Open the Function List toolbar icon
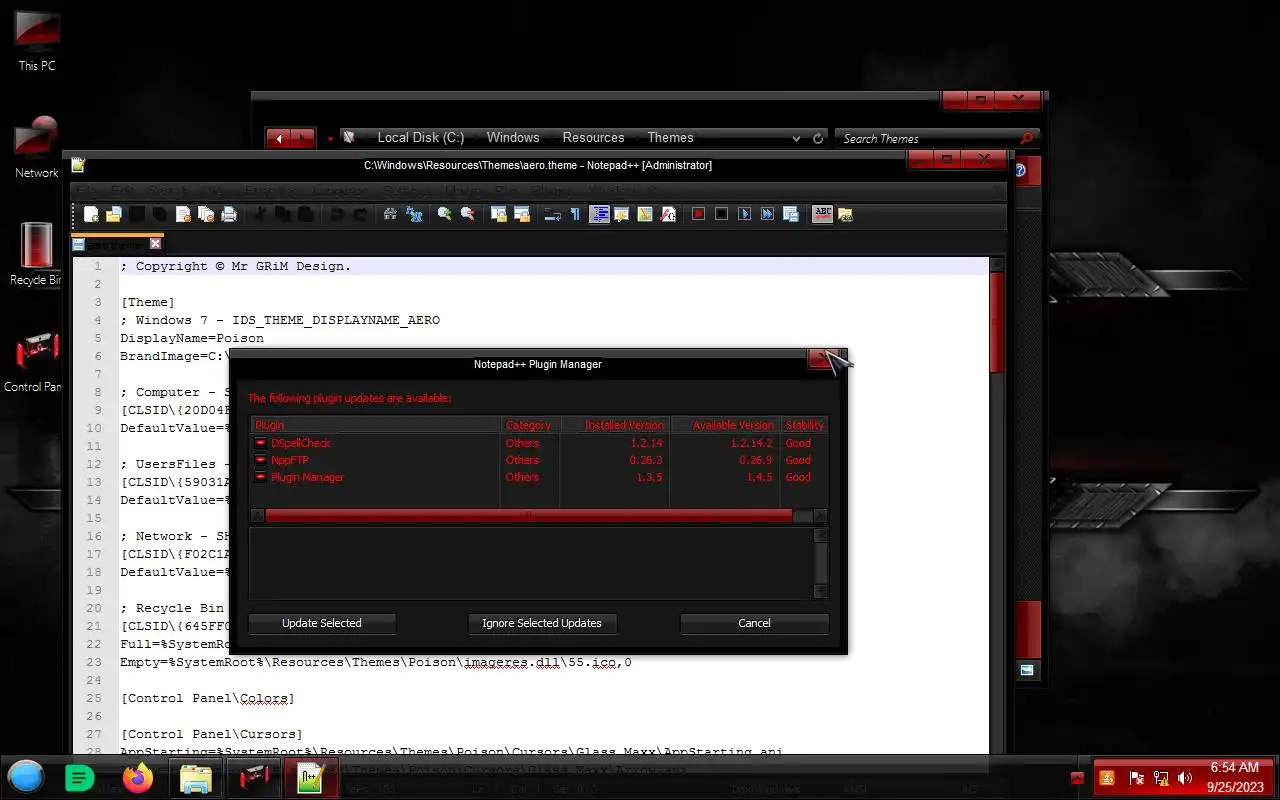Screen dimensions: 1280x800 (667, 214)
